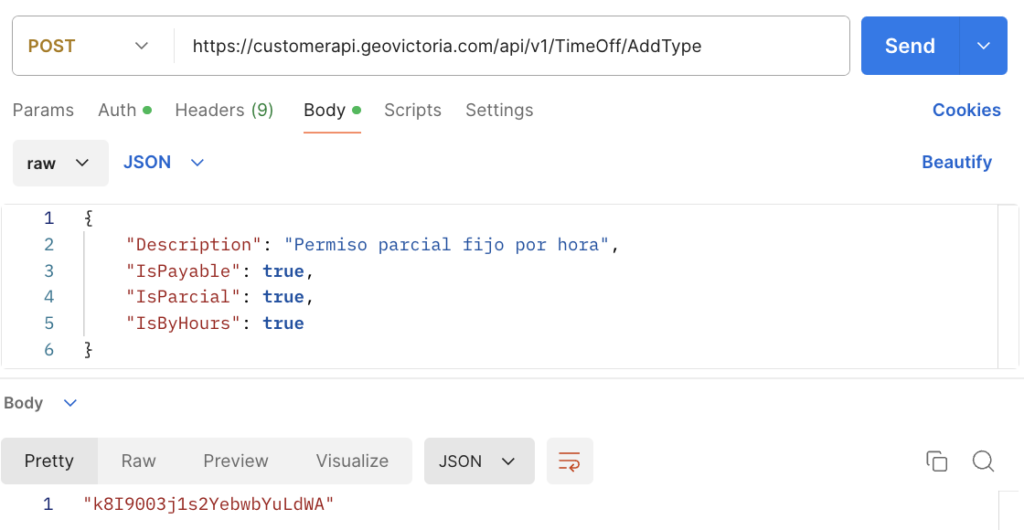This screenshot has height=530, width=1024.
Task: Switch to Preview response view
Action: [235, 461]
